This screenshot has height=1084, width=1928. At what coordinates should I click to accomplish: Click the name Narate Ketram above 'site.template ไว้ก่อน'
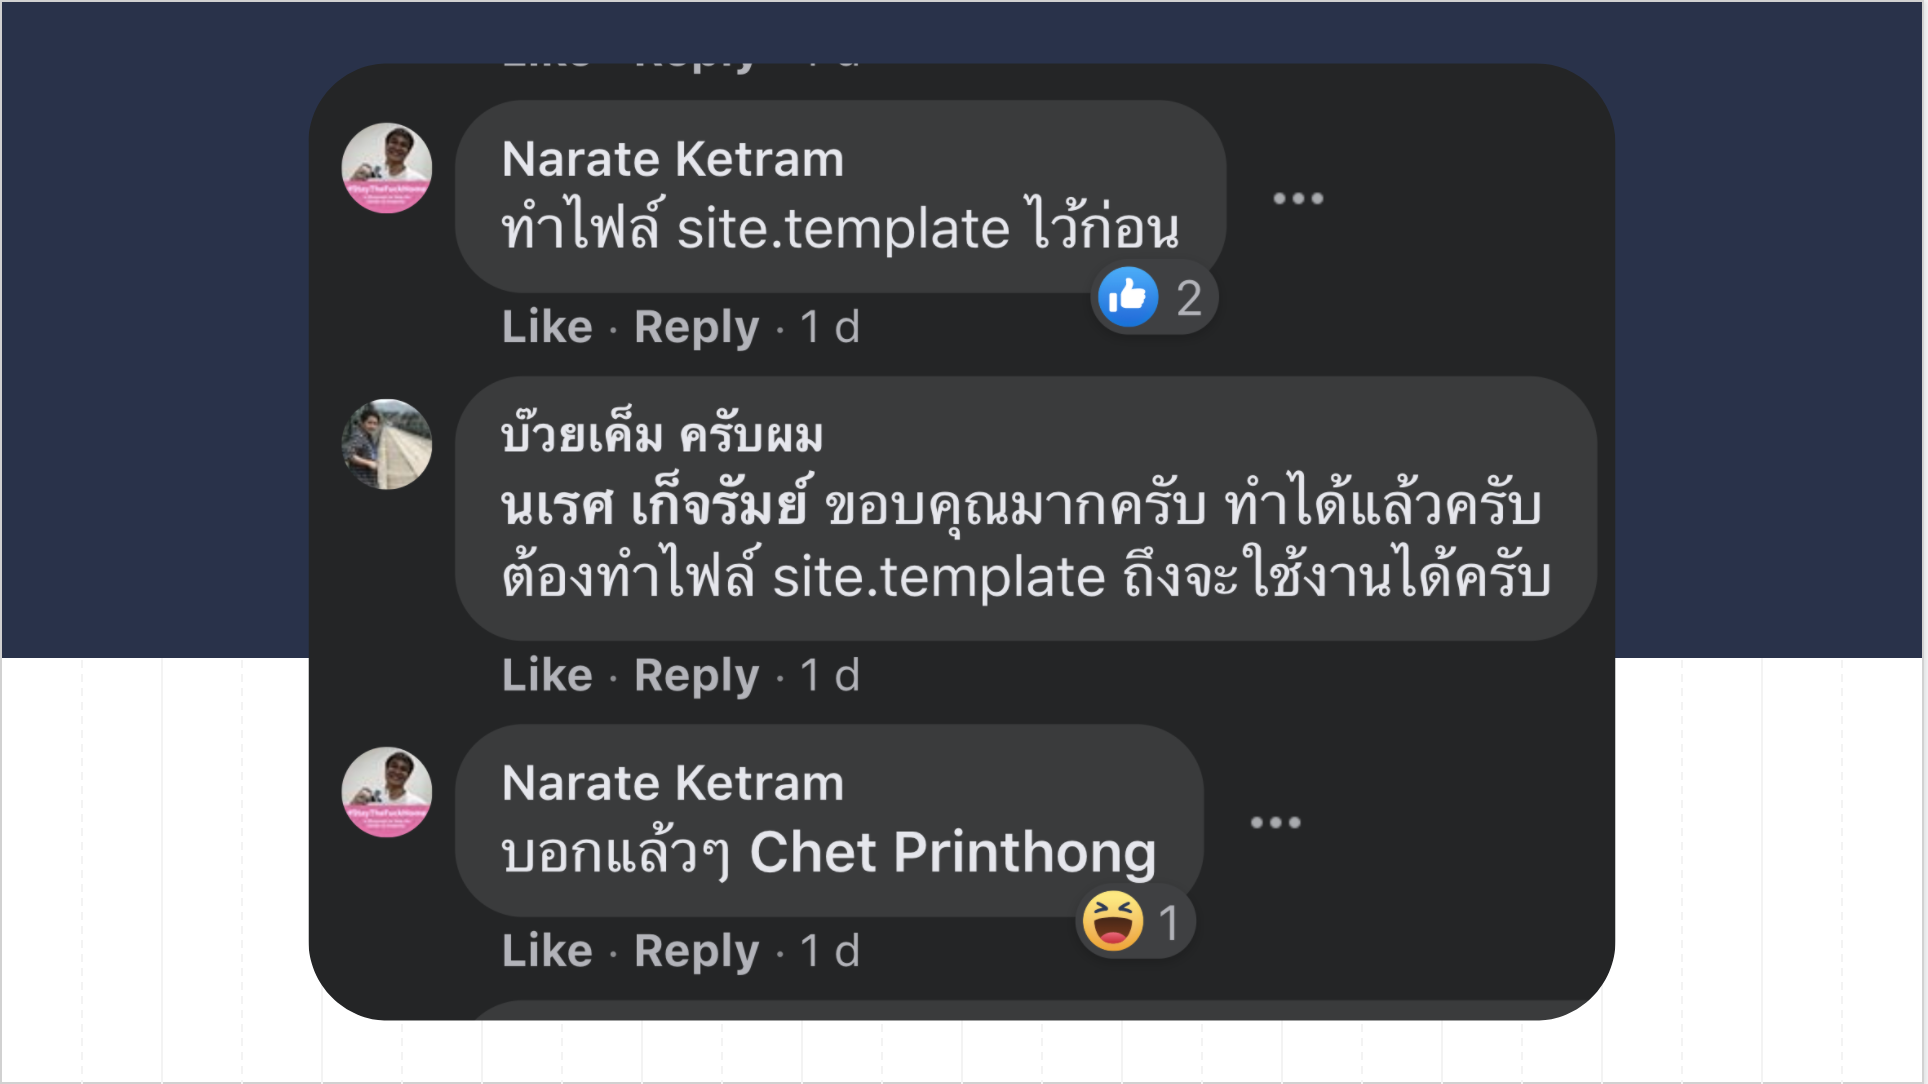[x=673, y=159]
